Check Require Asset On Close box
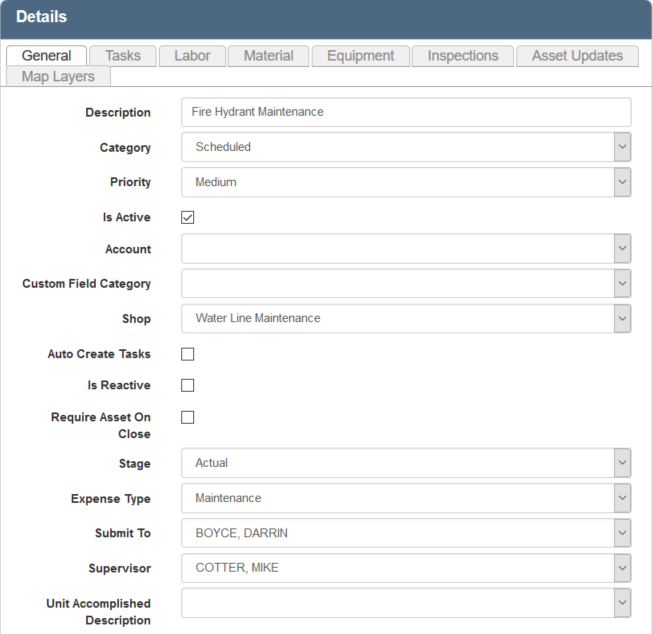 point(187,417)
